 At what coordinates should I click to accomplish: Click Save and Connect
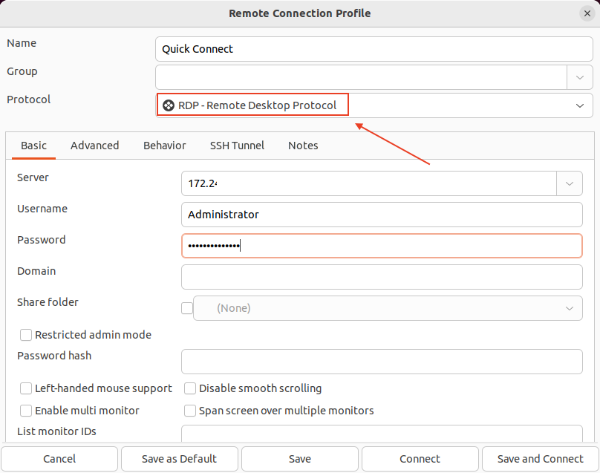[x=540, y=459]
